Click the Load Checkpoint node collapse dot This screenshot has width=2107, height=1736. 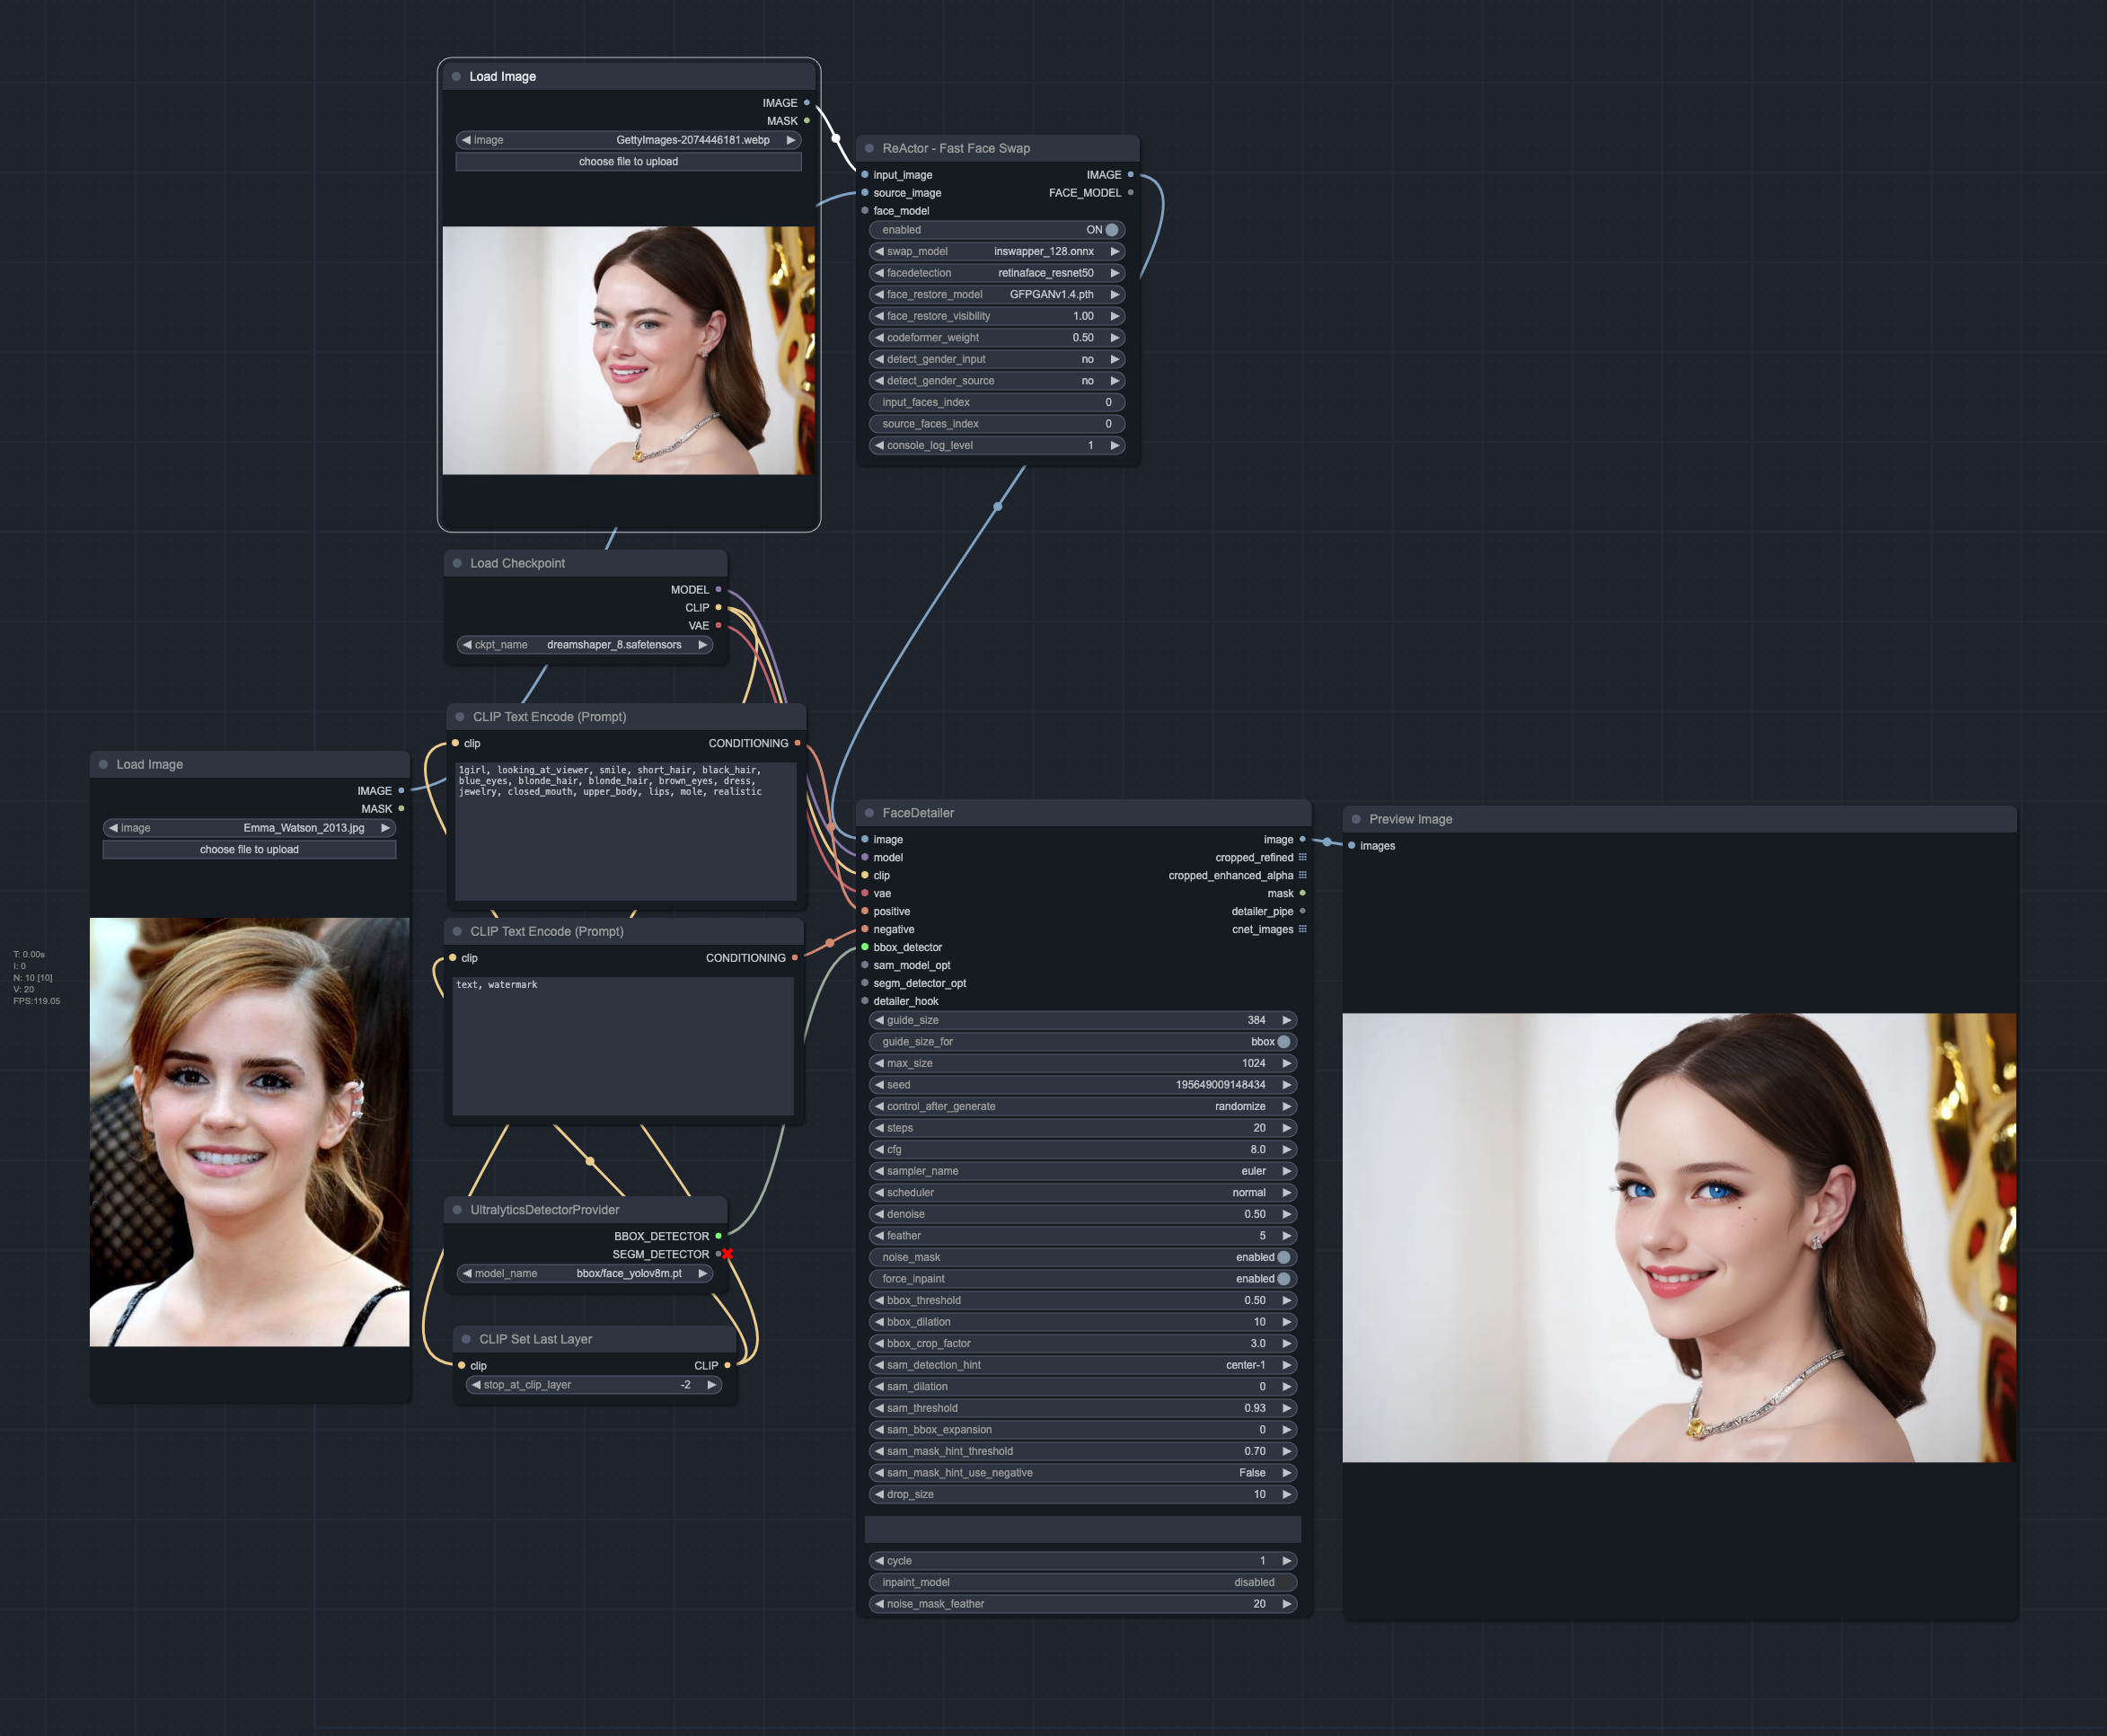457,563
